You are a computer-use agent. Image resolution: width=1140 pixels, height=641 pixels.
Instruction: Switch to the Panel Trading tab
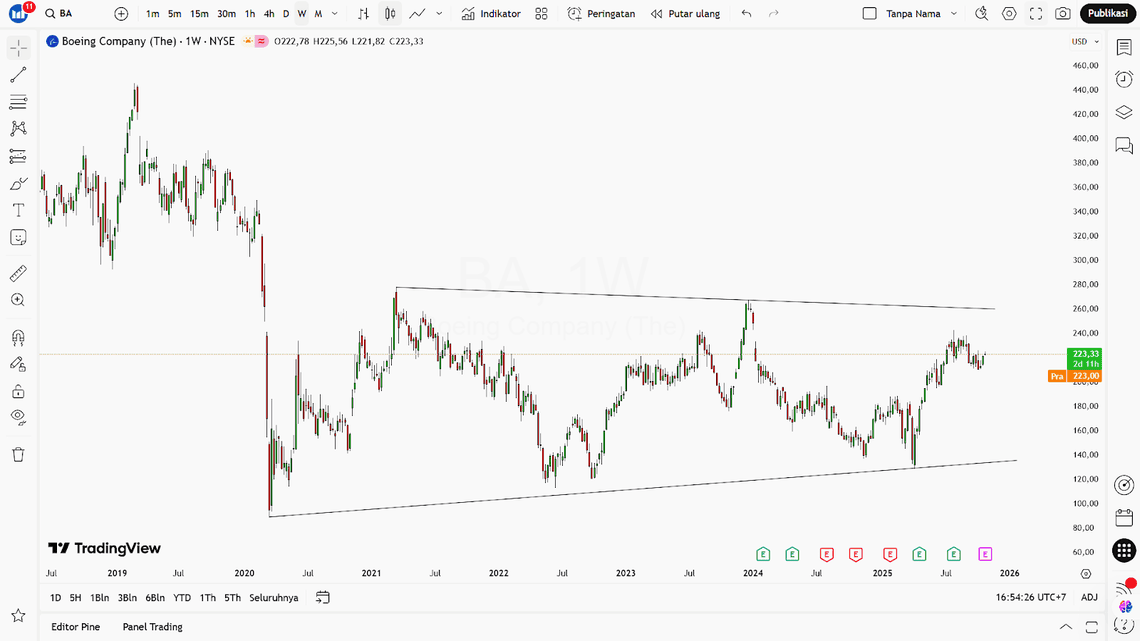152,627
